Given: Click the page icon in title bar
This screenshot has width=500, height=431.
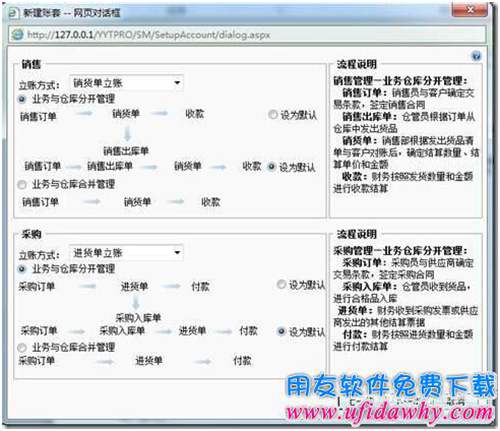Looking at the screenshot, I should coord(13,13).
